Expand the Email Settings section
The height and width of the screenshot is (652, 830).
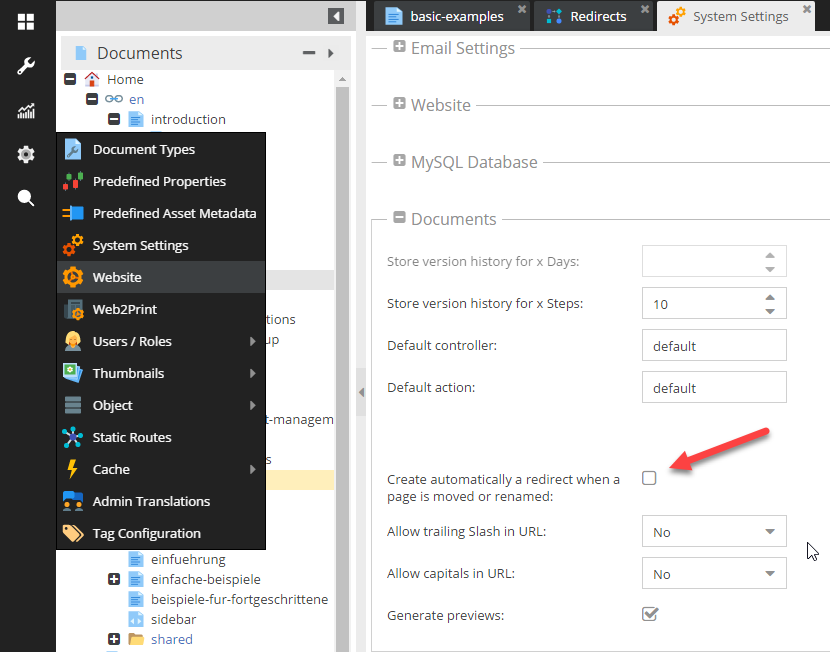399,47
